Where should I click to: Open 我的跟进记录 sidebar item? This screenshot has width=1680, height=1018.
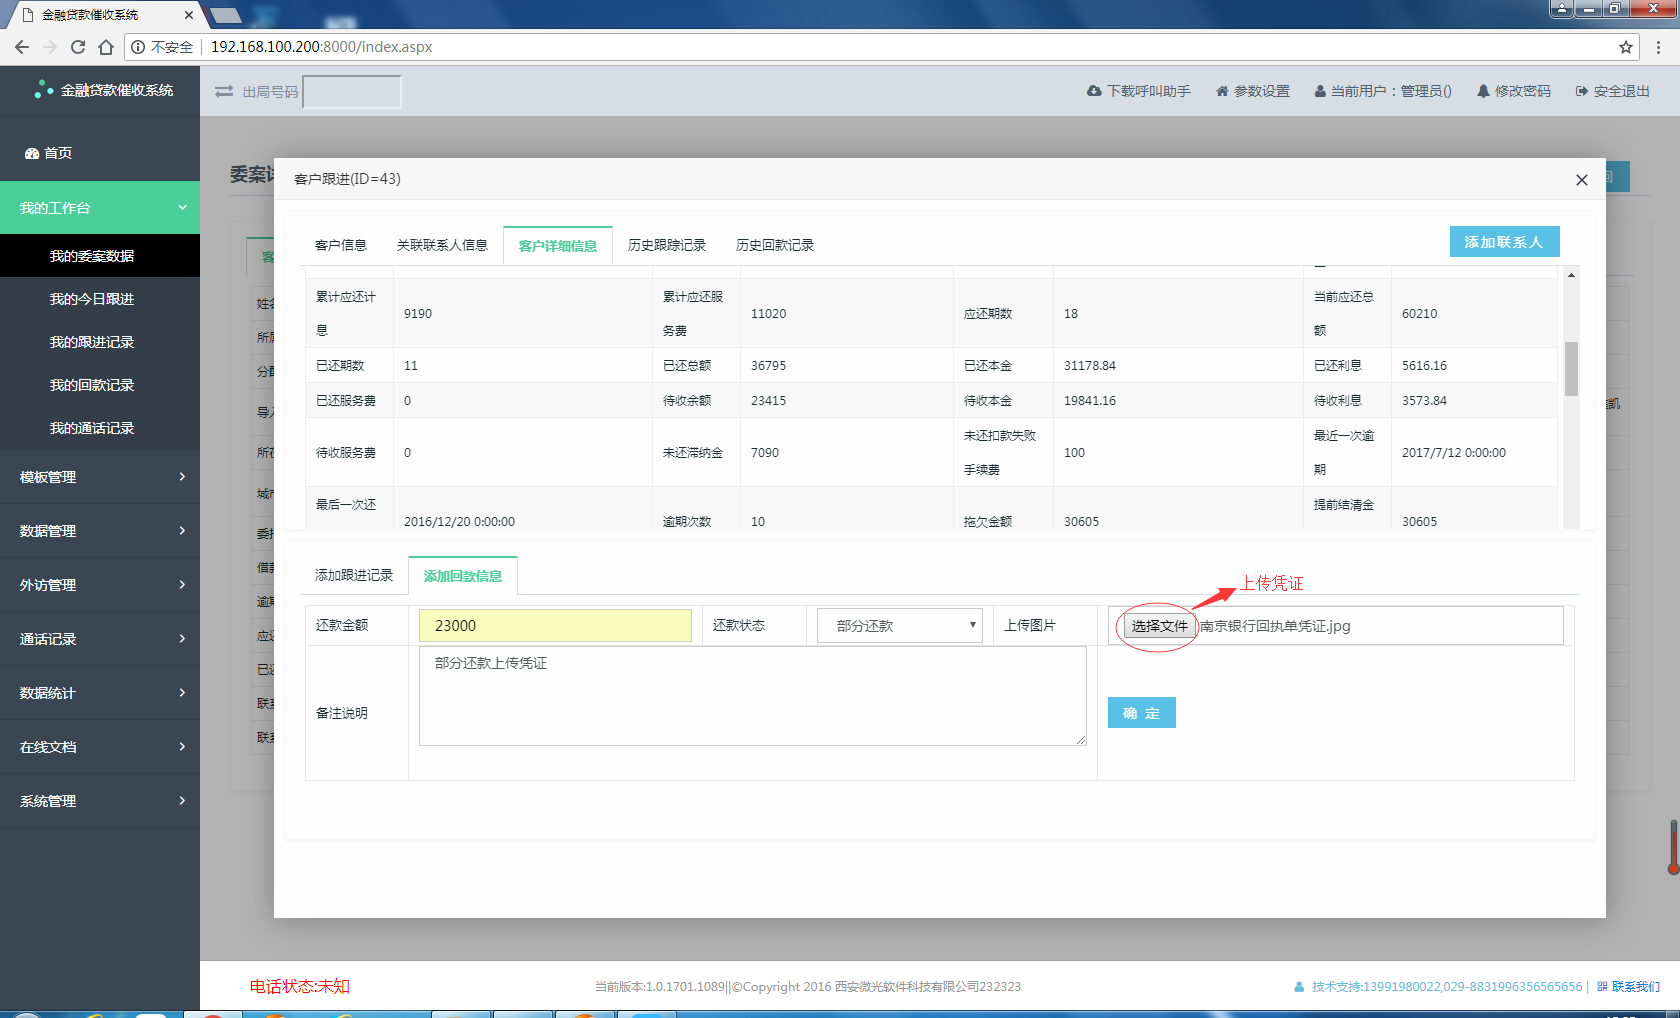(100, 342)
